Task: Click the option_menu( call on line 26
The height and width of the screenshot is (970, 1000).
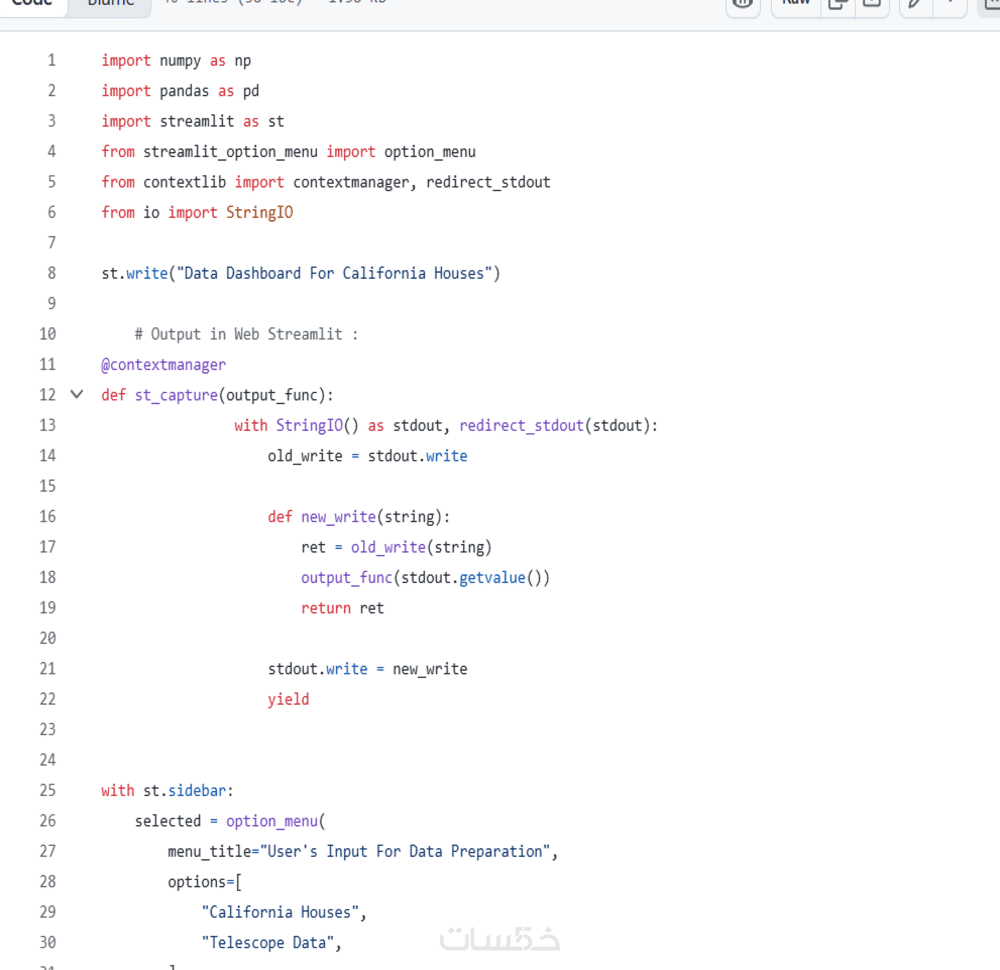Action: [276, 821]
